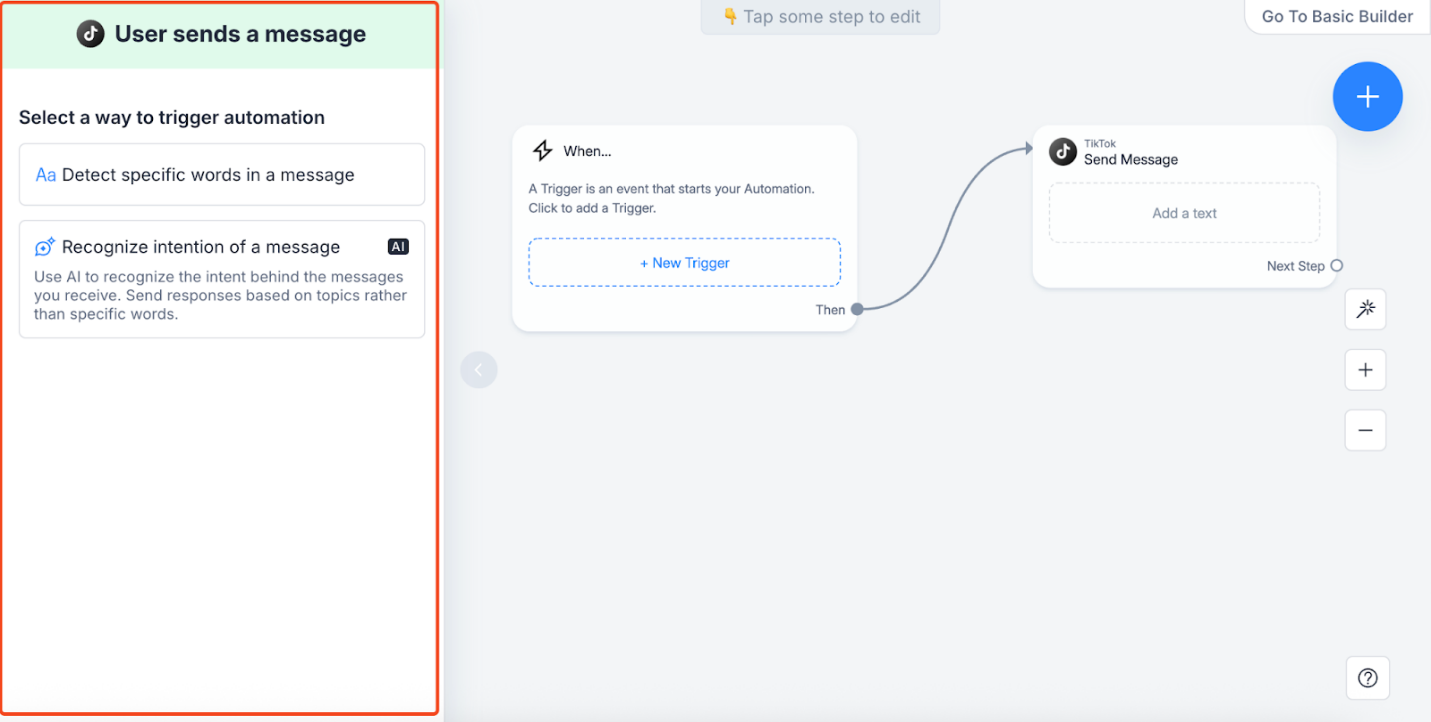Image resolution: width=1431 pixels, height=722 pixels.
Task: Zoom out using the minus icon
Action: point(1365,430)
